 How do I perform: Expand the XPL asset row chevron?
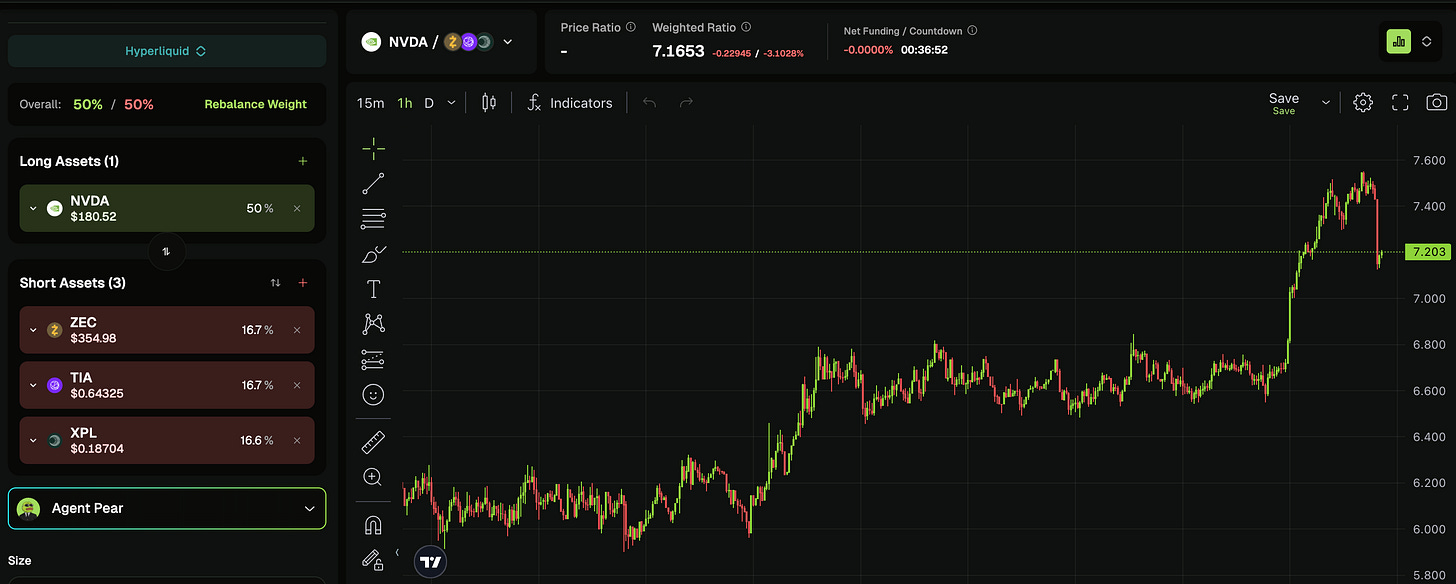coord(33,440)
